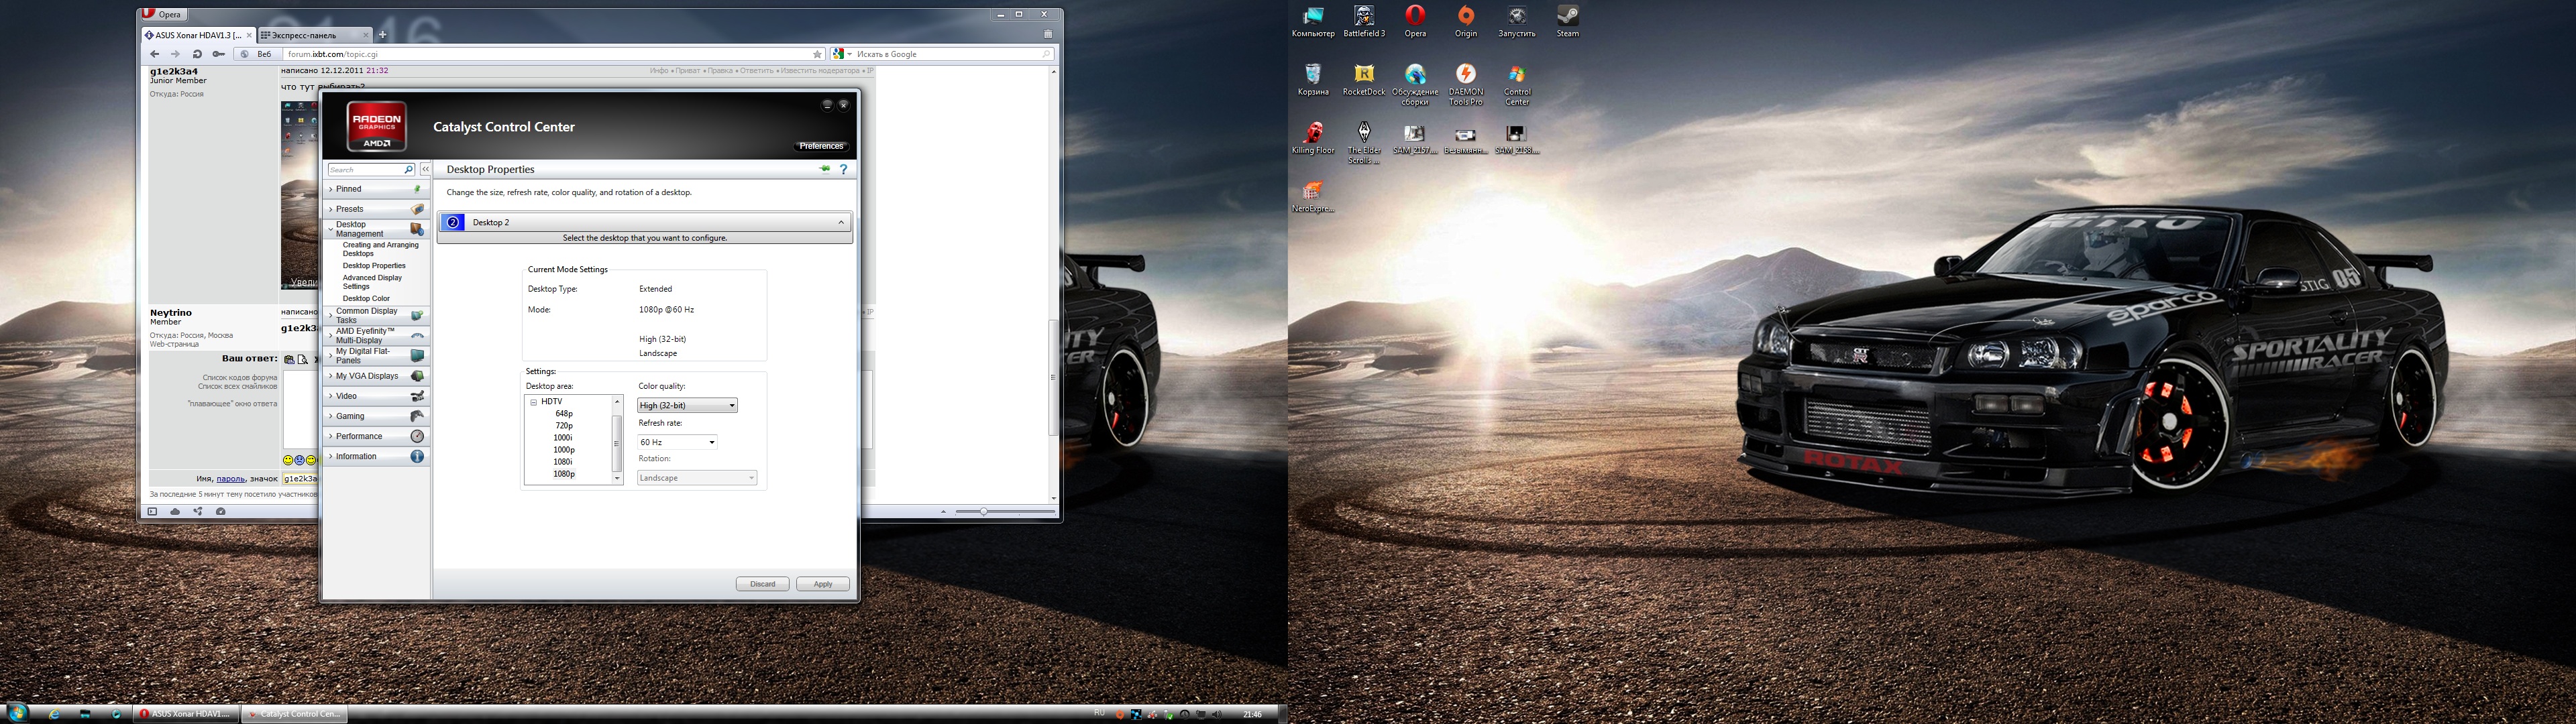
Task: Open the Color quality dropdown
Action: coord(687,405)
